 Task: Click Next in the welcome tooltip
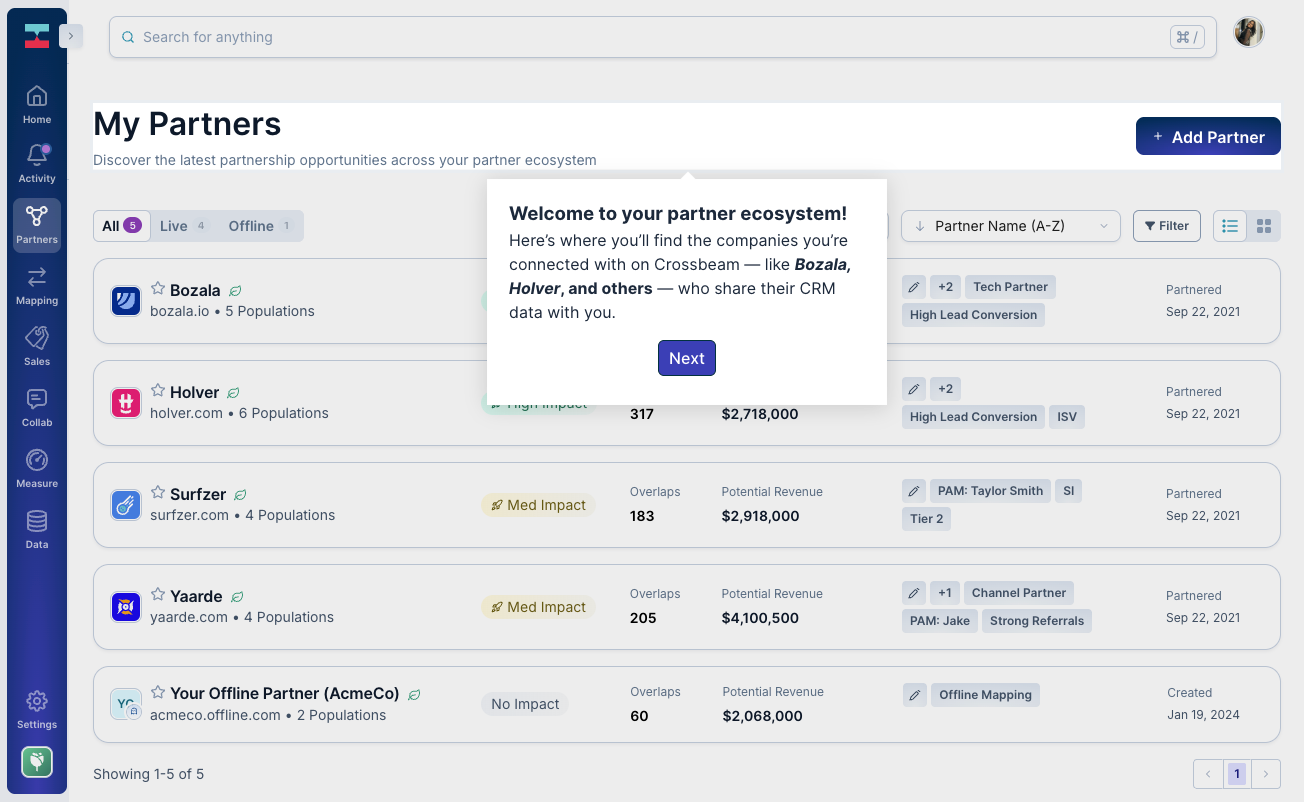[x=687, y=358]
